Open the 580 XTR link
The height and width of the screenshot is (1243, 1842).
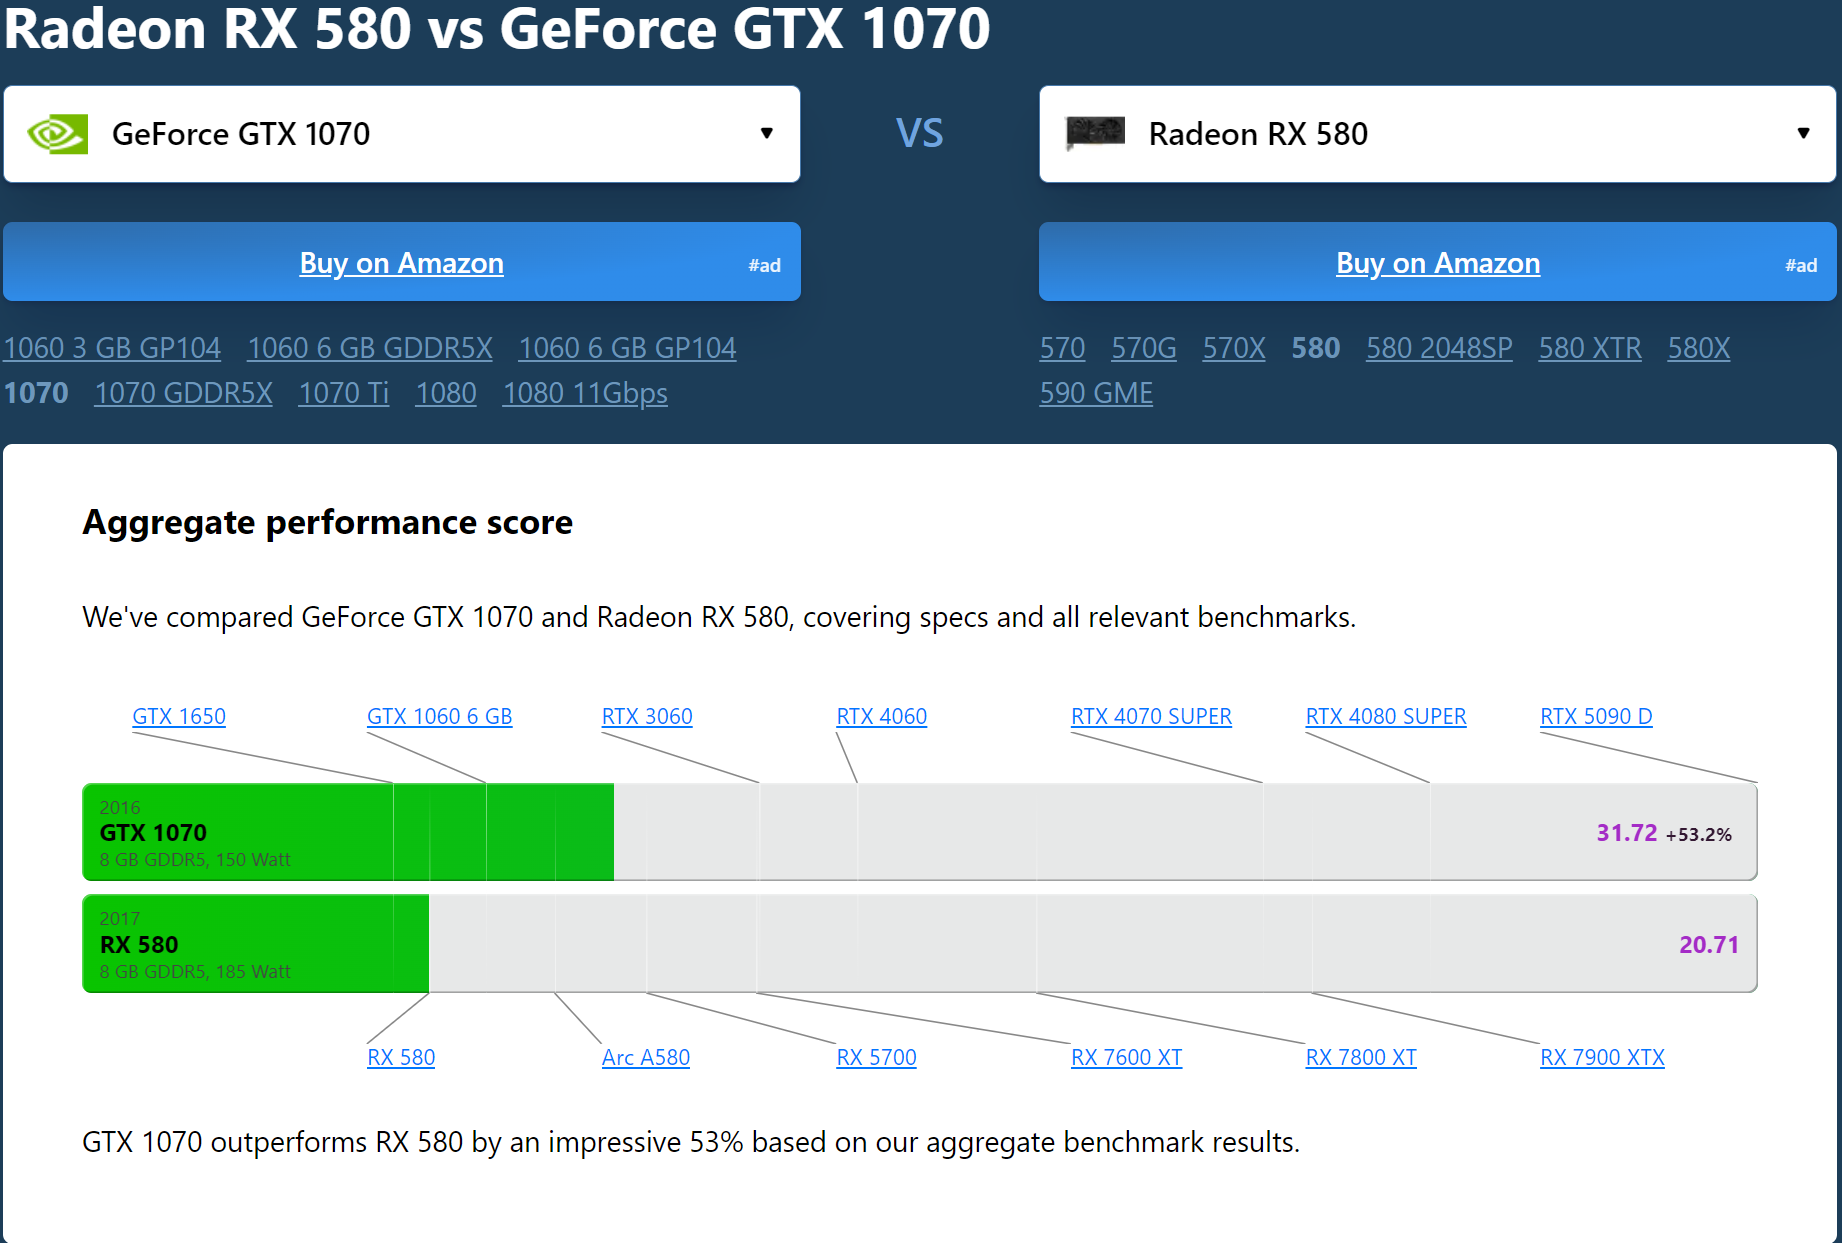(x=1590, y=348)
